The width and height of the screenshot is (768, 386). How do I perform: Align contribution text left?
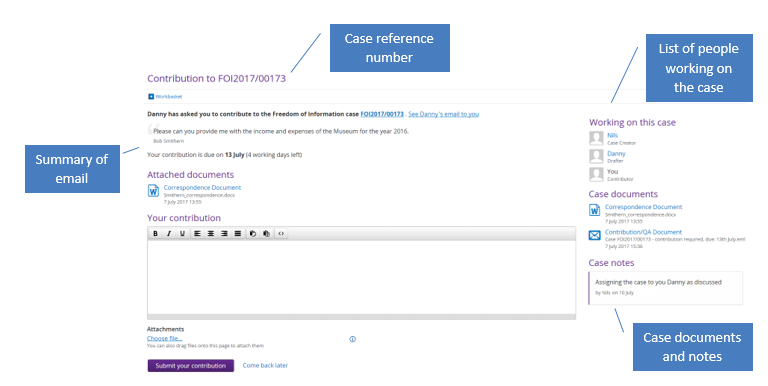(x=197, y=234)
